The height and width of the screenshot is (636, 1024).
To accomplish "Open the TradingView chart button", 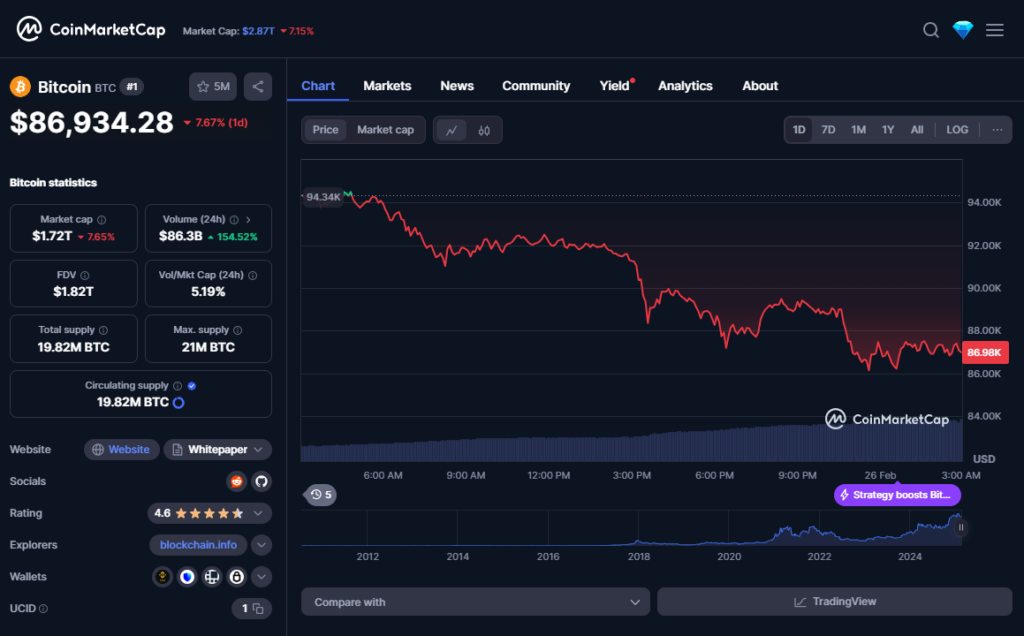I will click(835, 602).
